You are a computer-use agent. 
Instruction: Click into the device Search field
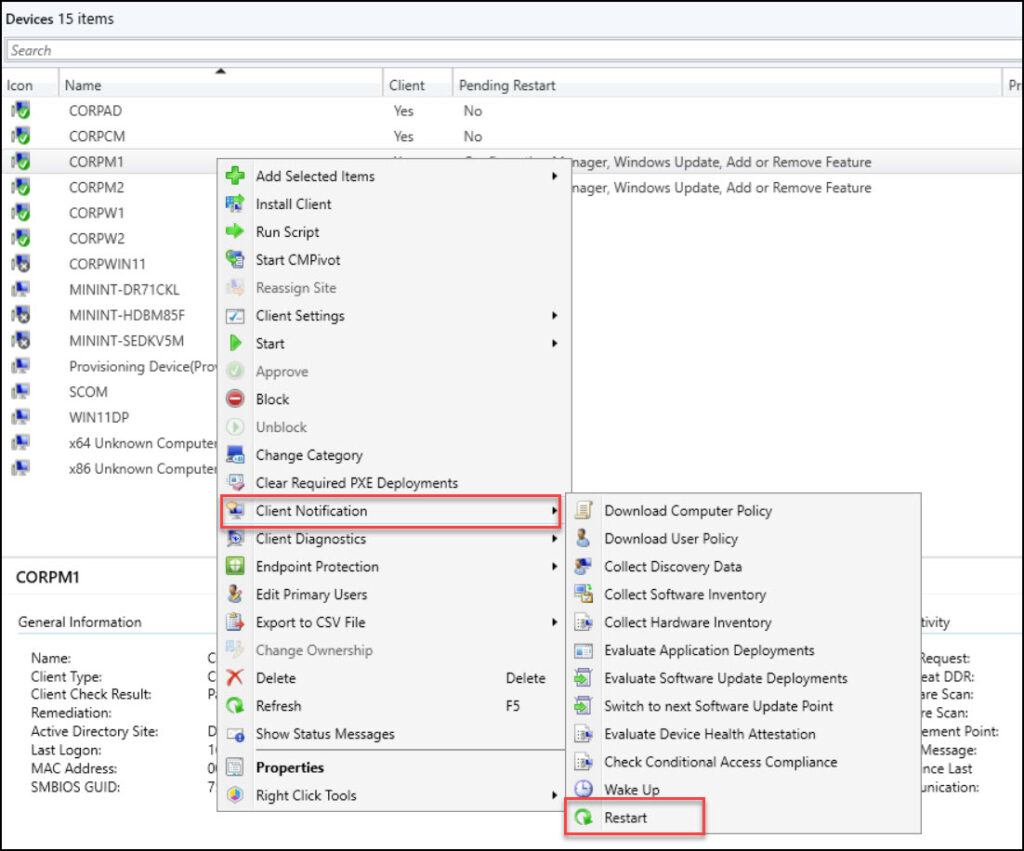point(515,50)
